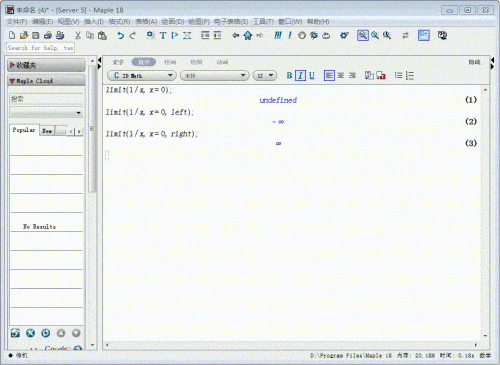Toggle Underline formatting button

[312, 76]
